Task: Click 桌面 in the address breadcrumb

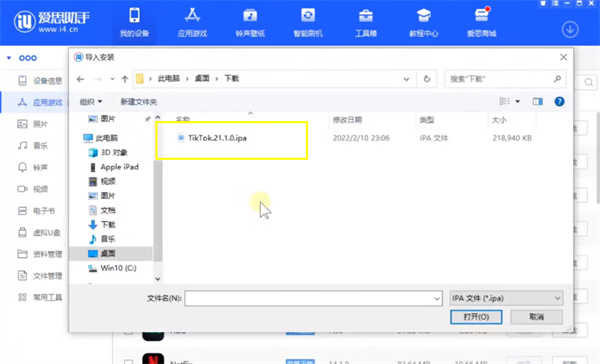Action: click(x=202, y=78)
